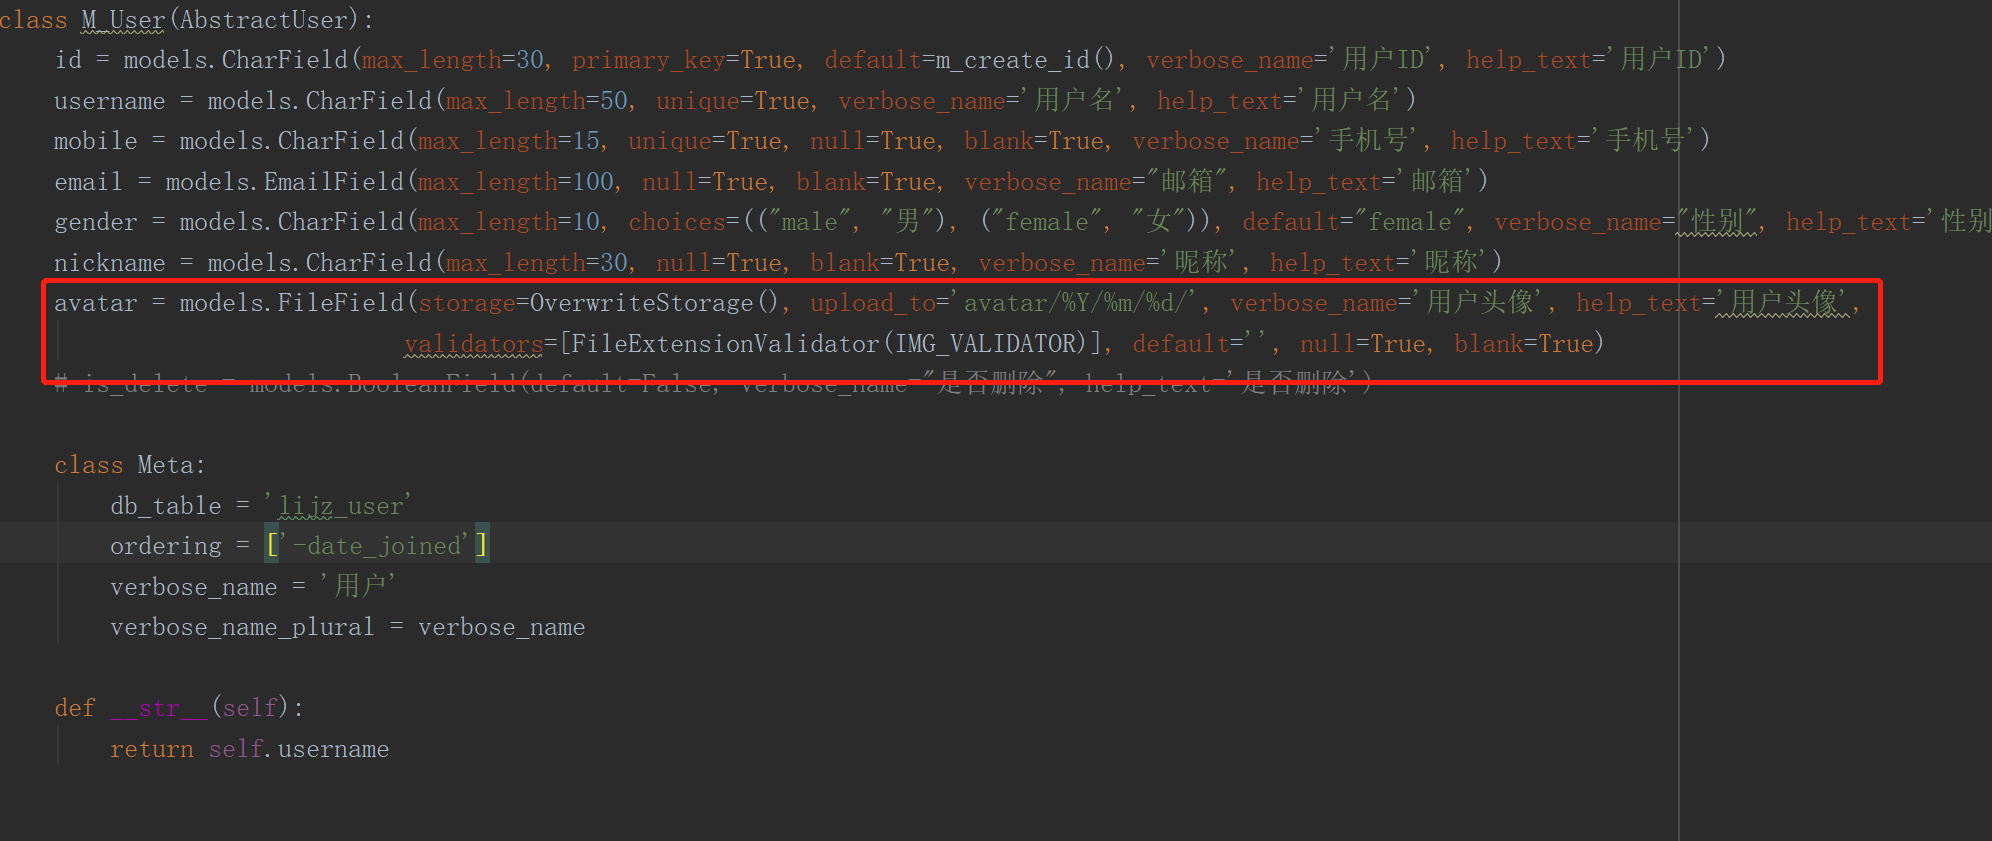This screenshot has height=841, width=1992.
Task: Click verbose_name_plural assignment
Action: 347,627
